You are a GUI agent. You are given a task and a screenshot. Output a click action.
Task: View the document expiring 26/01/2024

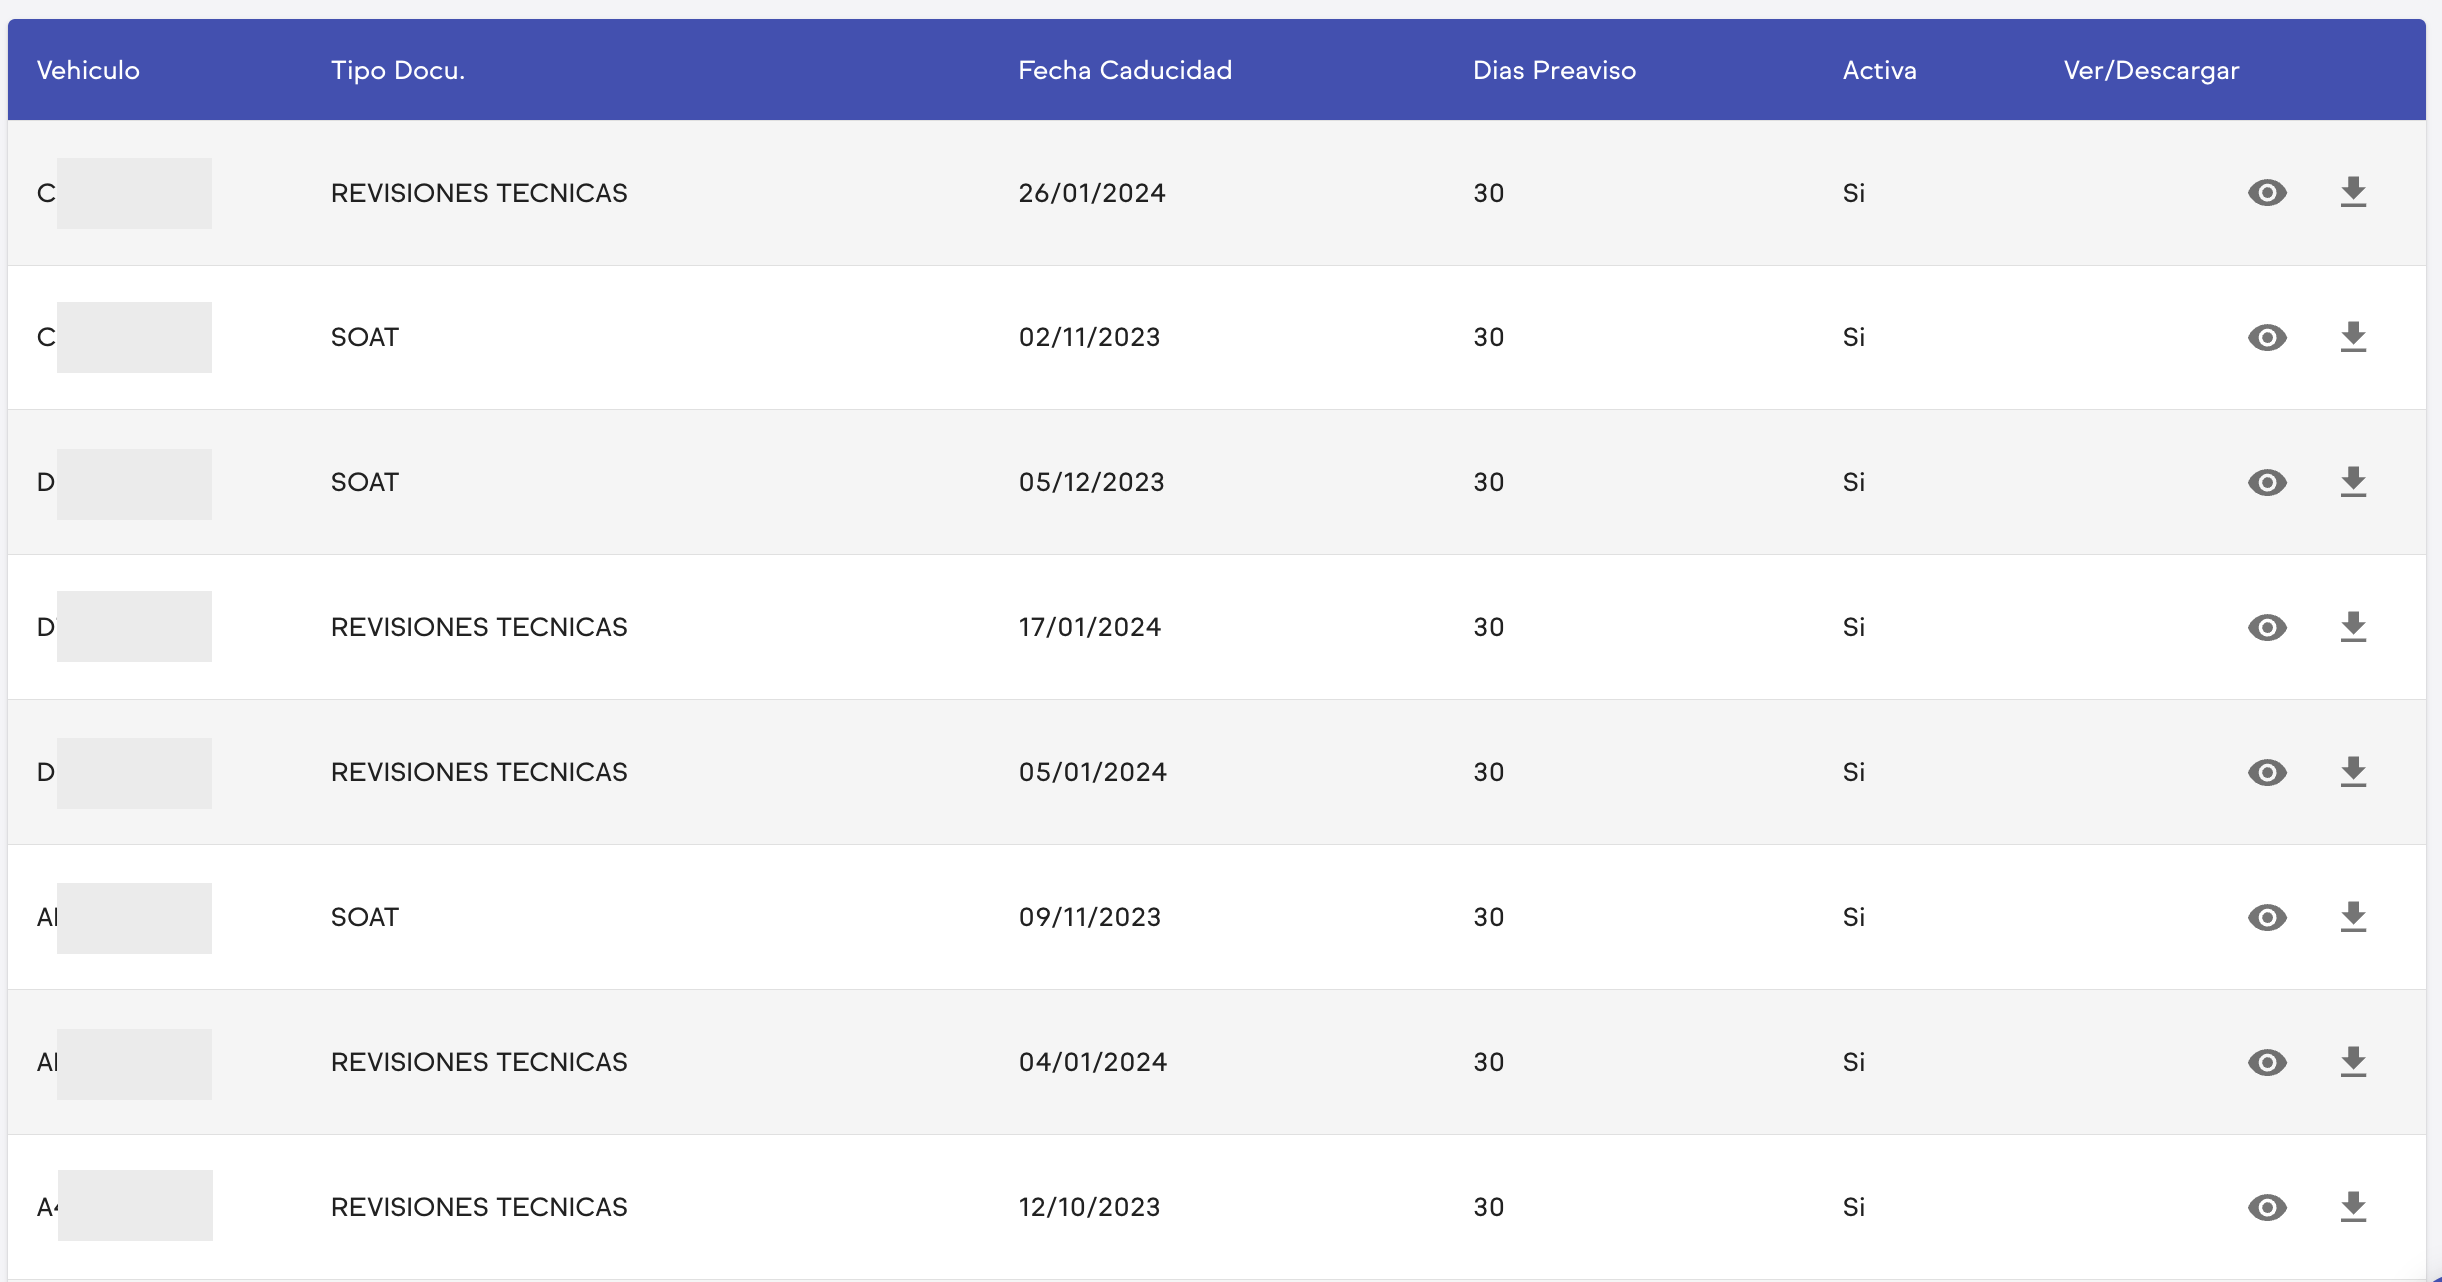pos(2267,193)
